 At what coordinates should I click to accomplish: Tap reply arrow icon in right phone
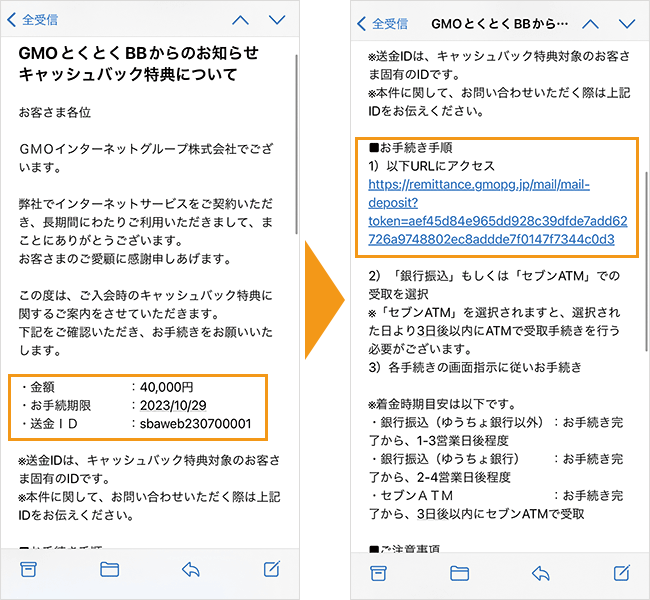(x=541, y=573)
